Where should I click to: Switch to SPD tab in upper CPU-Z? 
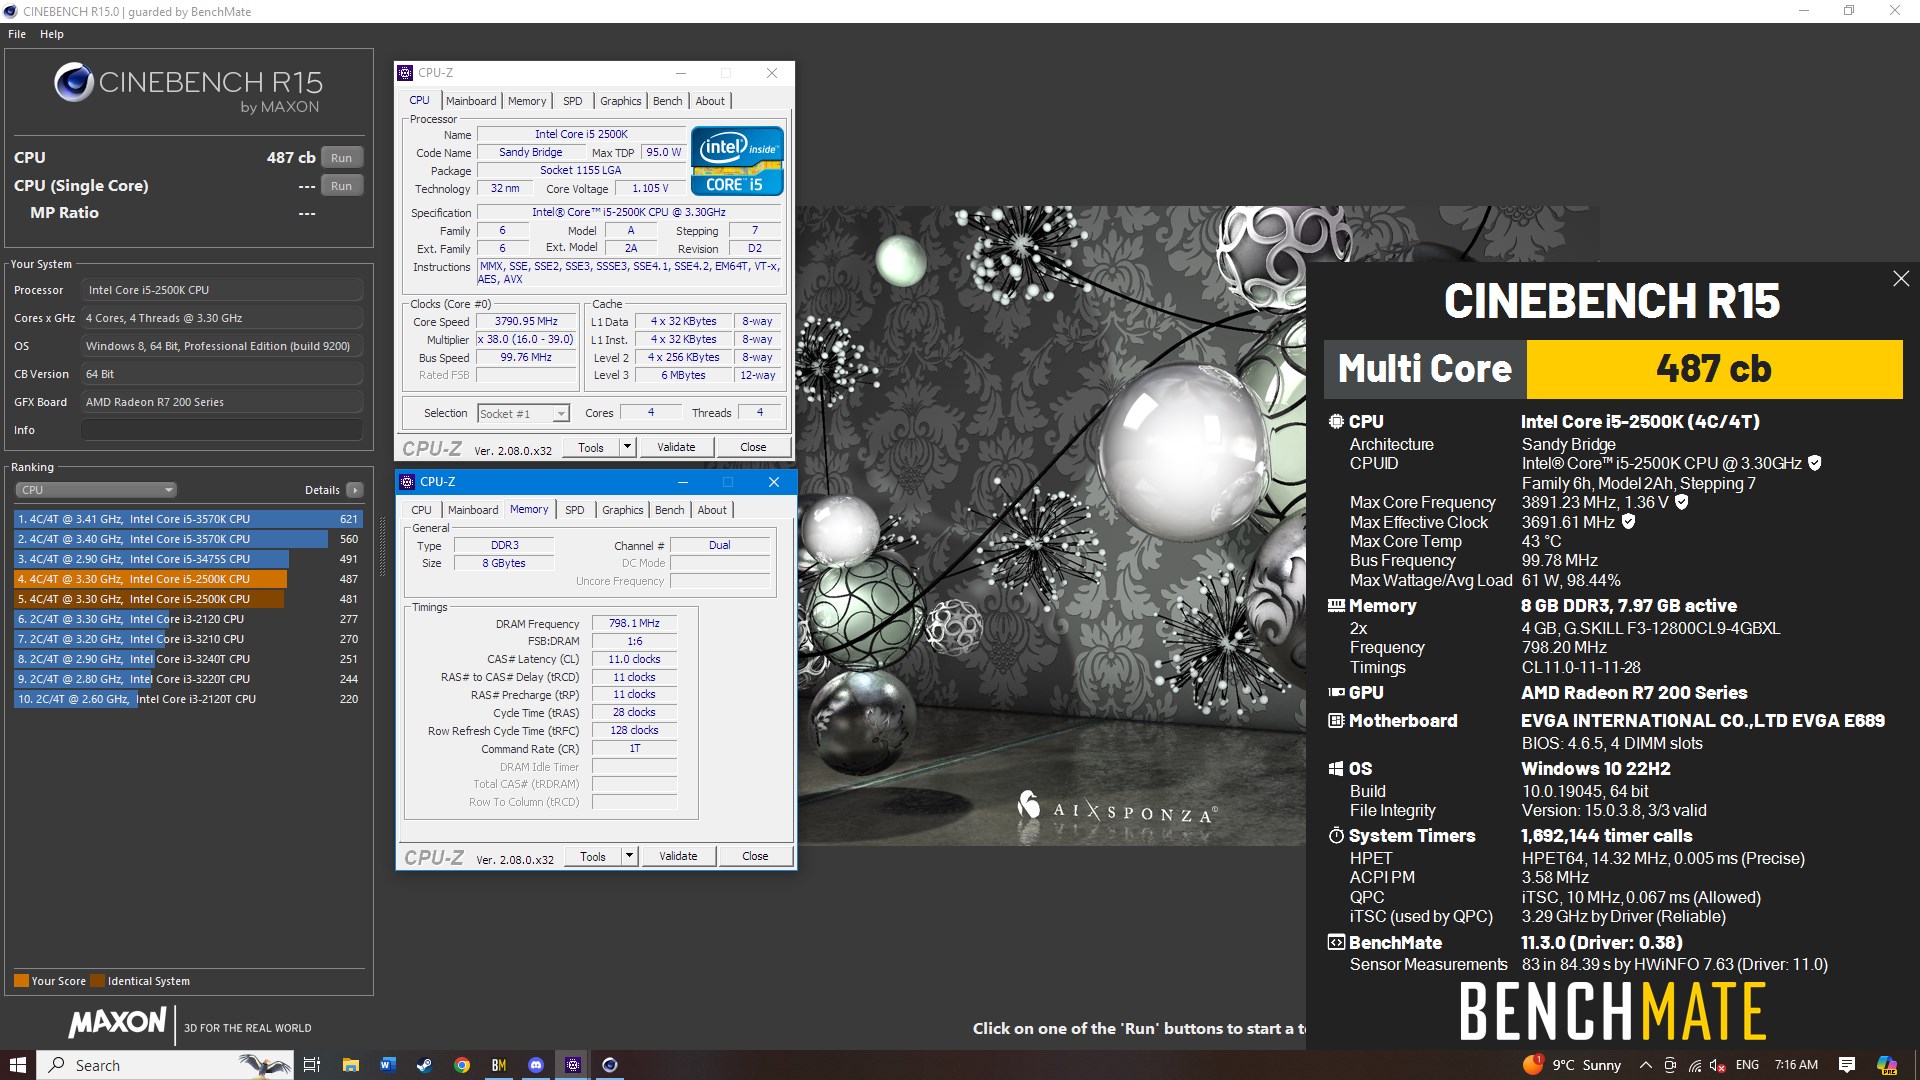click(x=572, y=101)
